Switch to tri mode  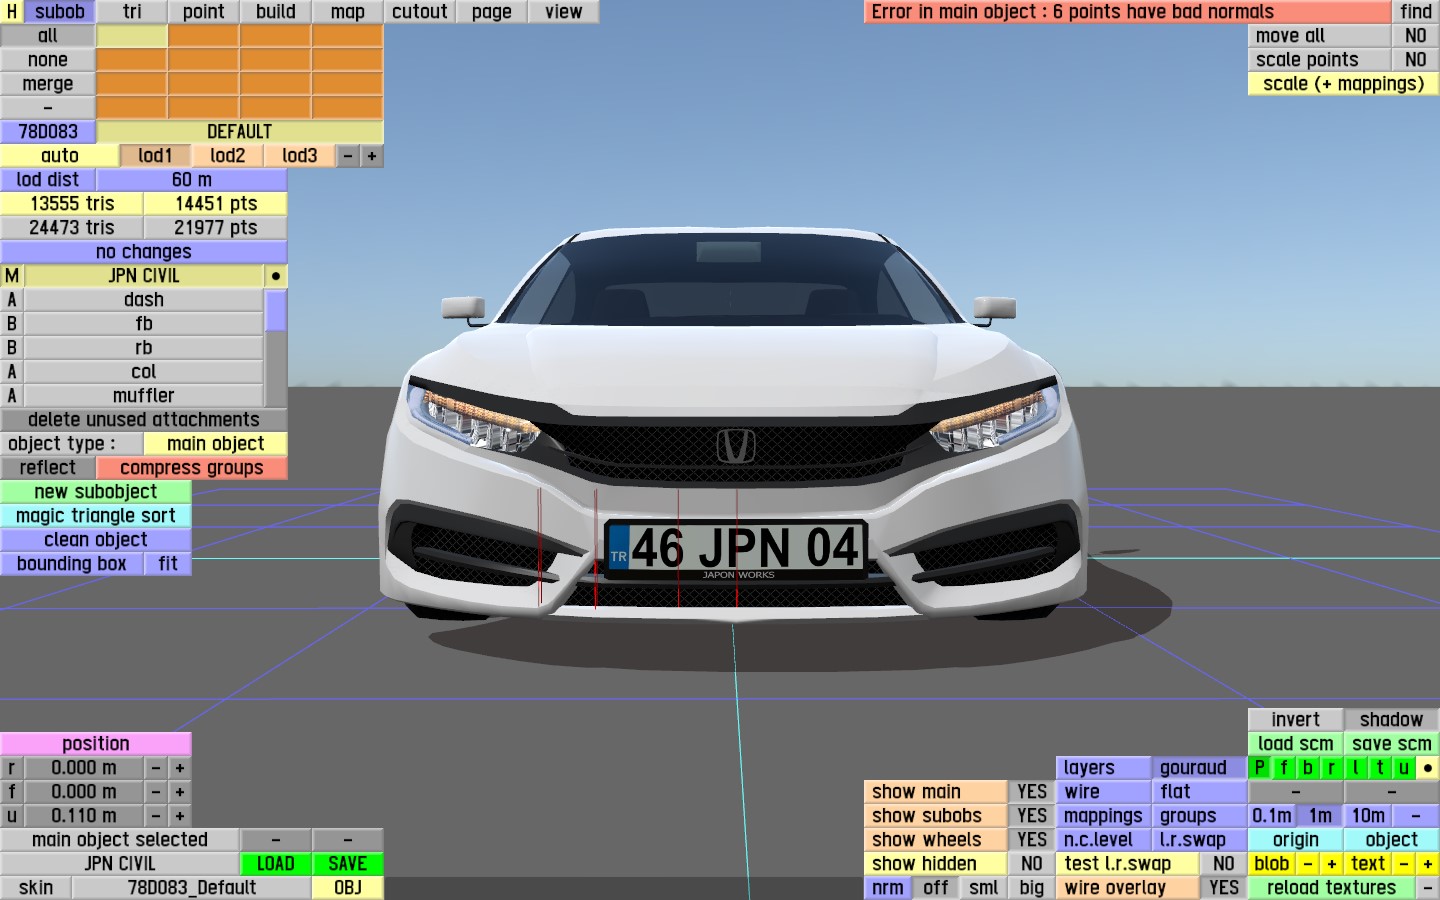pyautogui.click(x=132, y=12)
